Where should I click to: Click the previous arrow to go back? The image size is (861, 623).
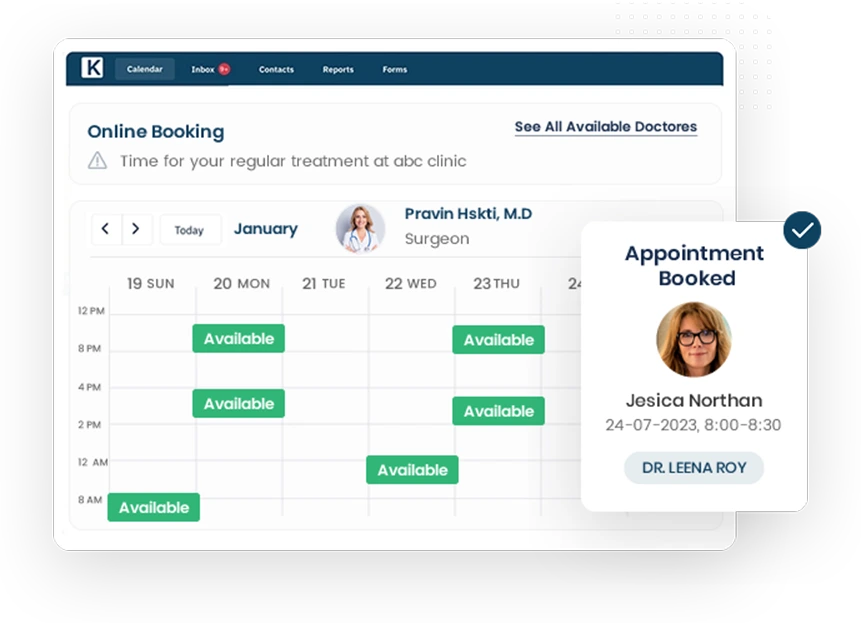[x=106, y=229]
